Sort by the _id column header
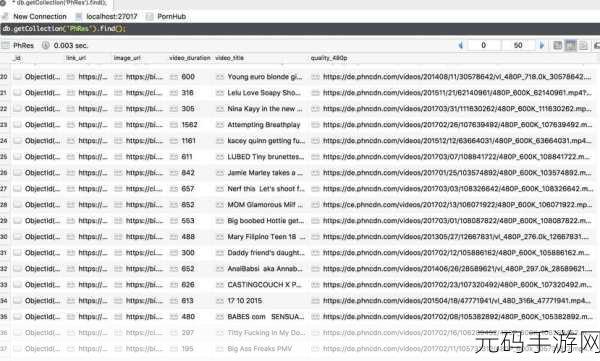This screenshot has width=600, height=361. pos(17,58)
